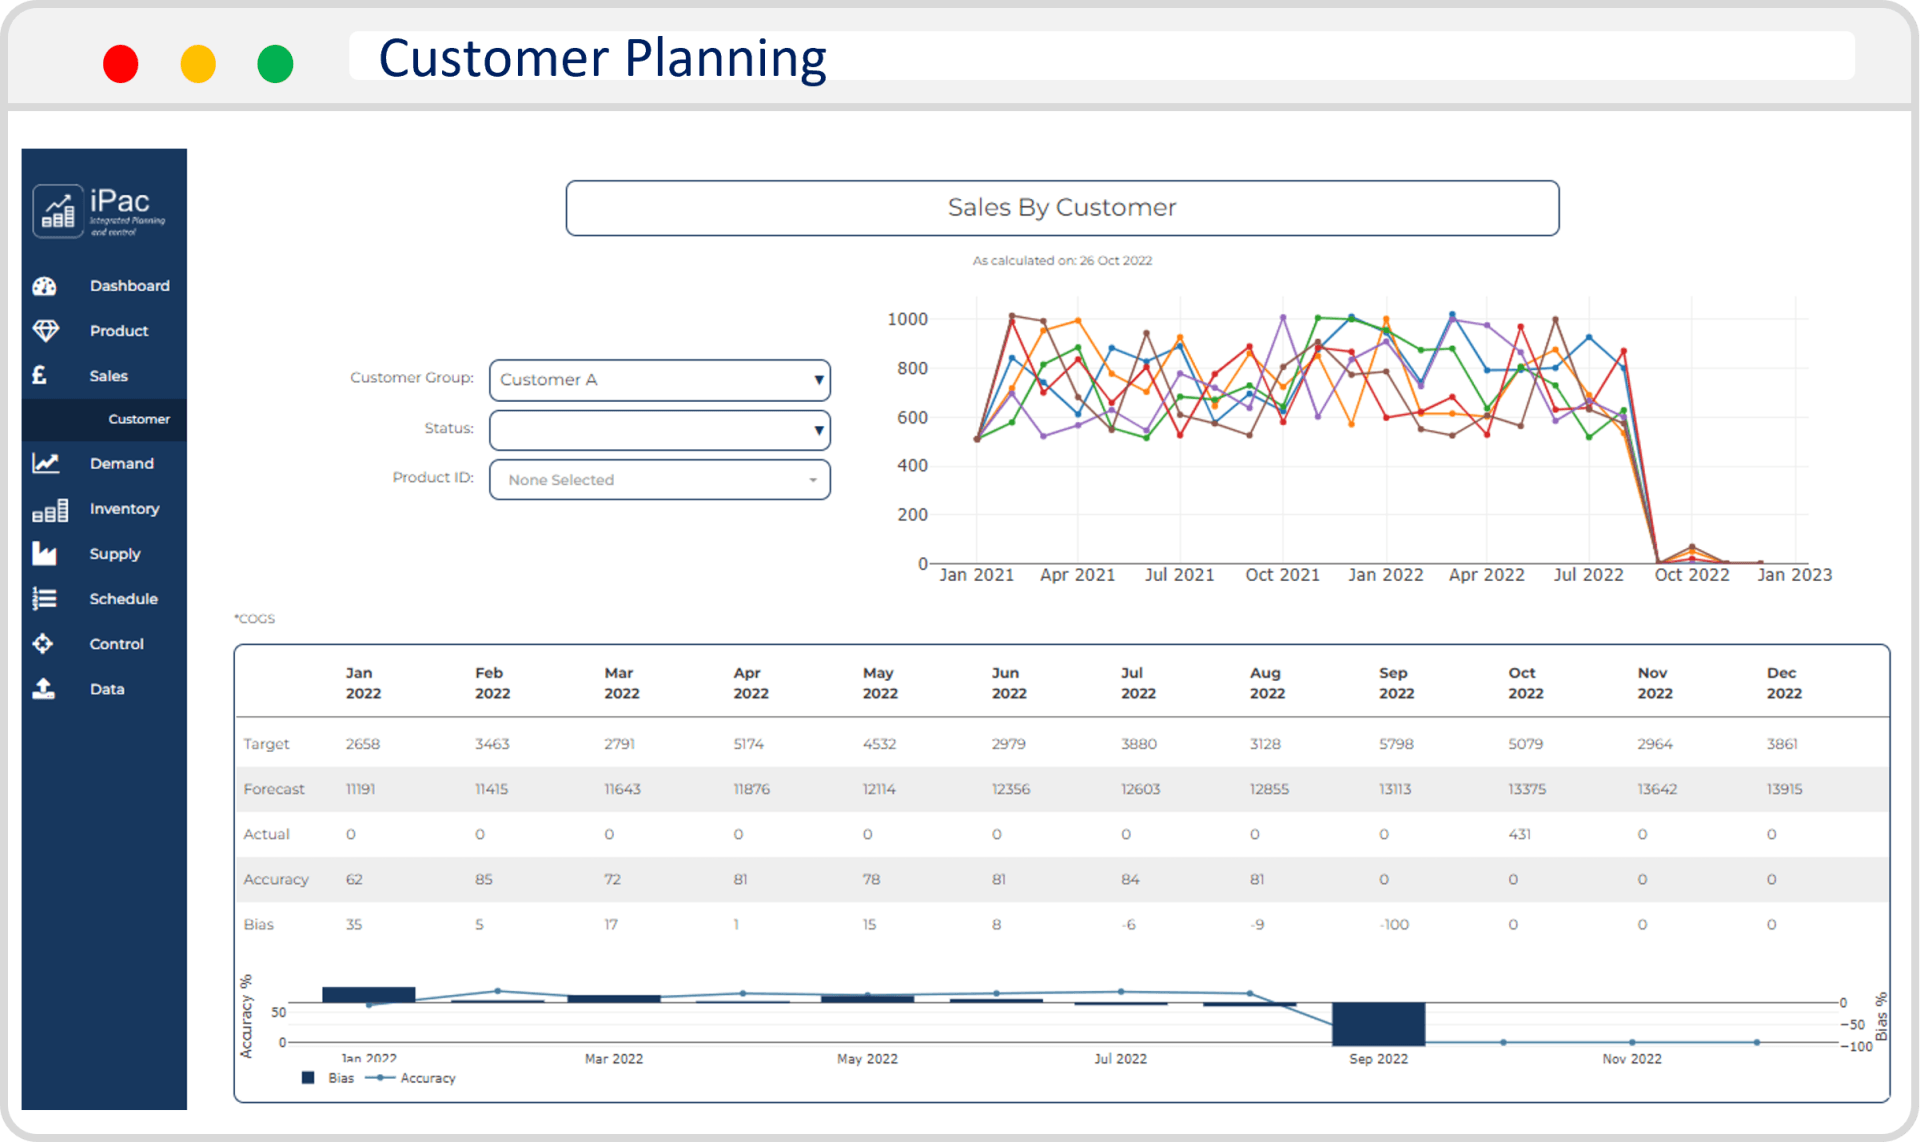Expand the Status dropdown

[659, 430]
